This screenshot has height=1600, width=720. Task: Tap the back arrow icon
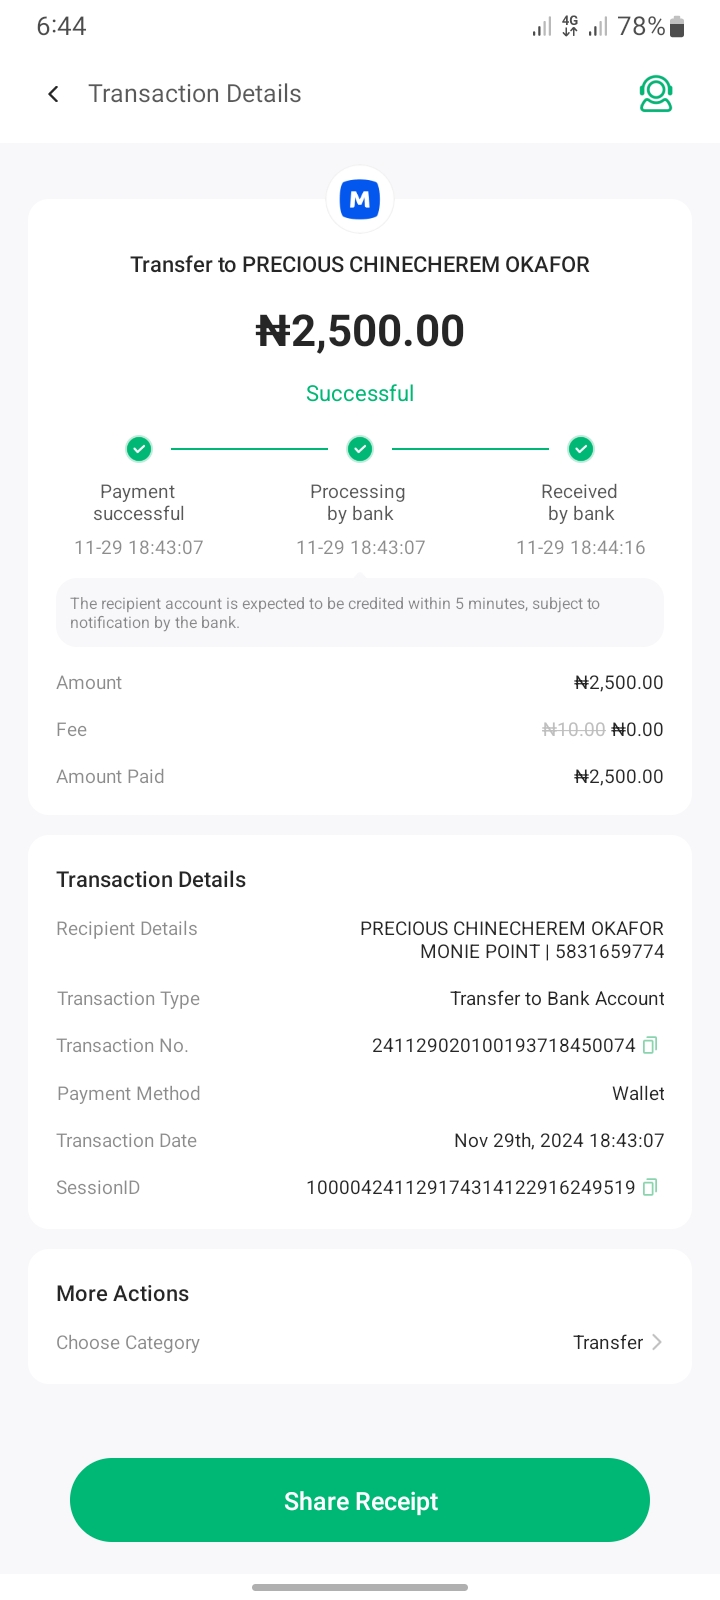[54, 94]
